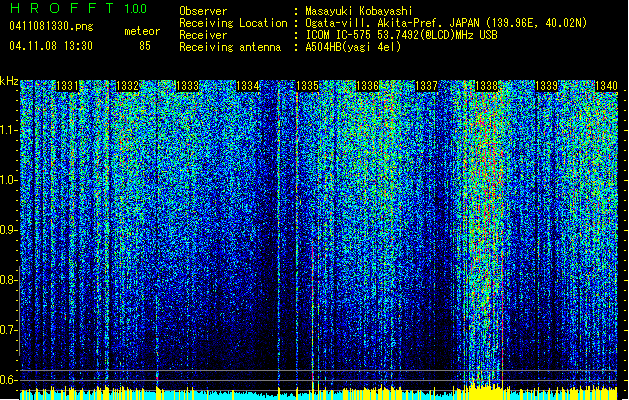Click the 1.0.0 version number

click(x=136, y=9)
